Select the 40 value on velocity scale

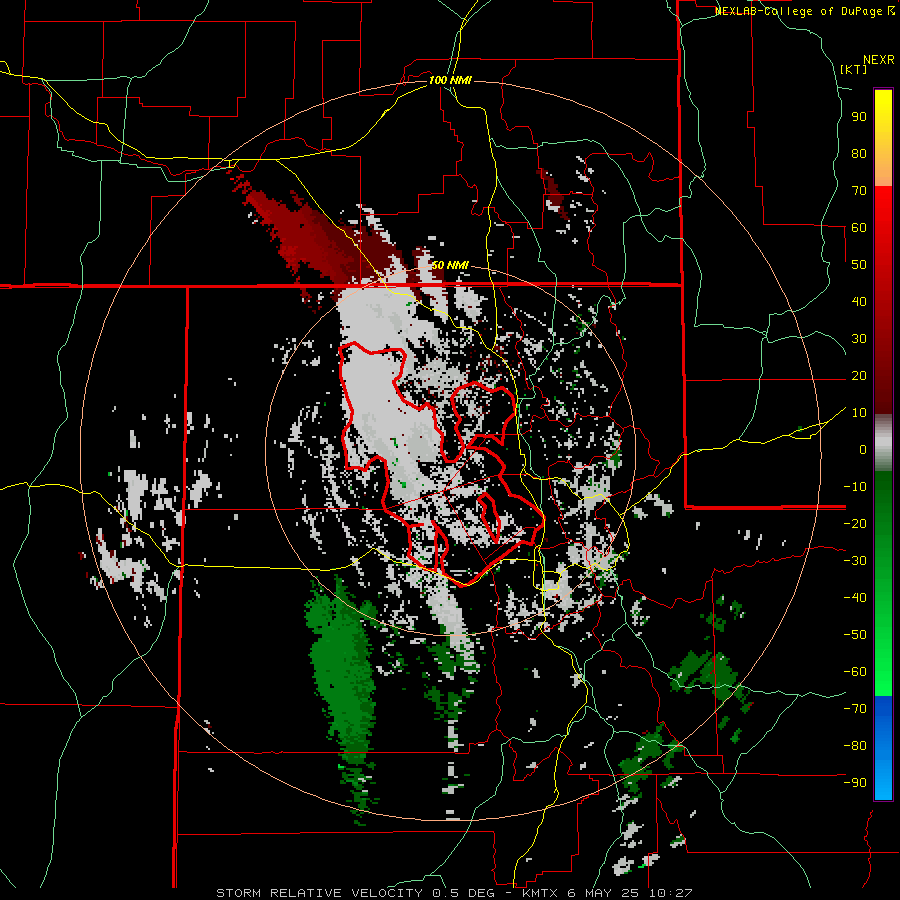pyautogui.click(x=859, y=301)
